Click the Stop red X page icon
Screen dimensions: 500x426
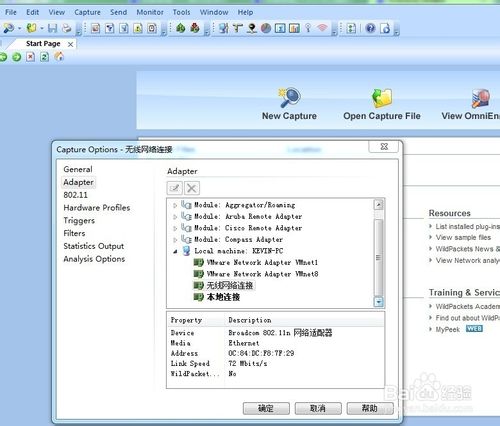click(30, 57)
